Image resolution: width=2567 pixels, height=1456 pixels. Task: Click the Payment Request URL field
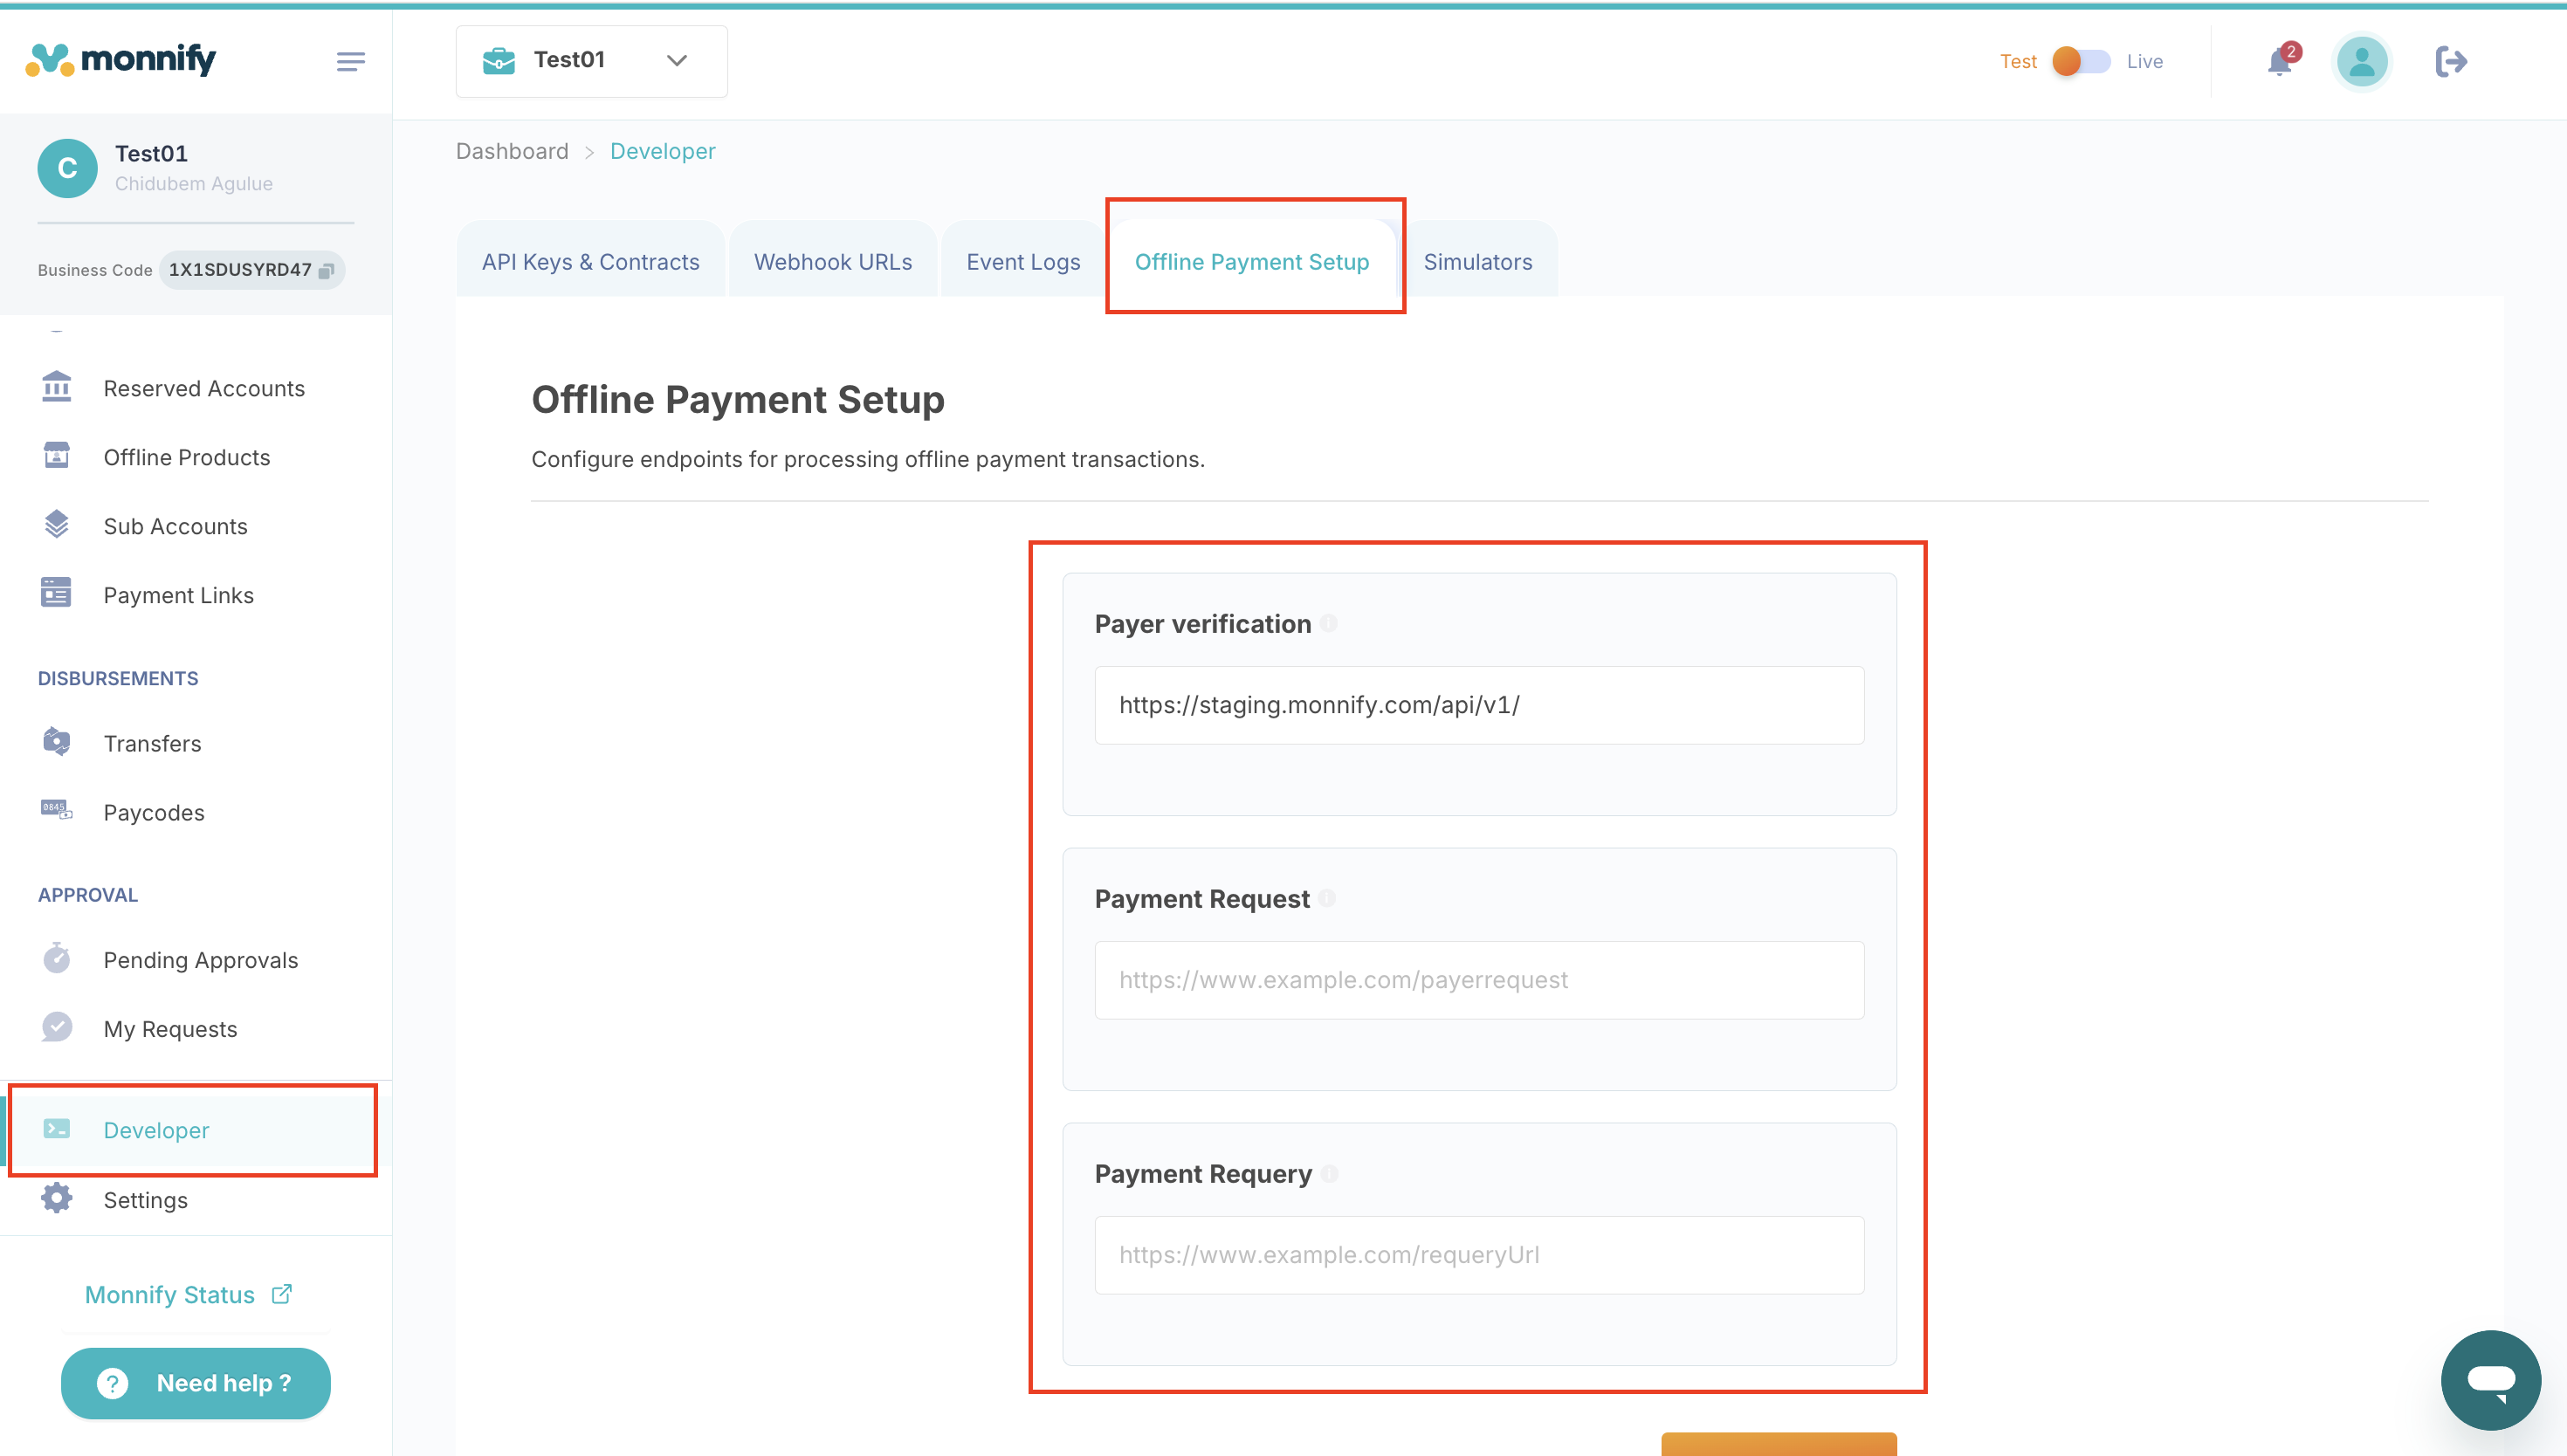pyautogui.click(x=1478, y=980)
